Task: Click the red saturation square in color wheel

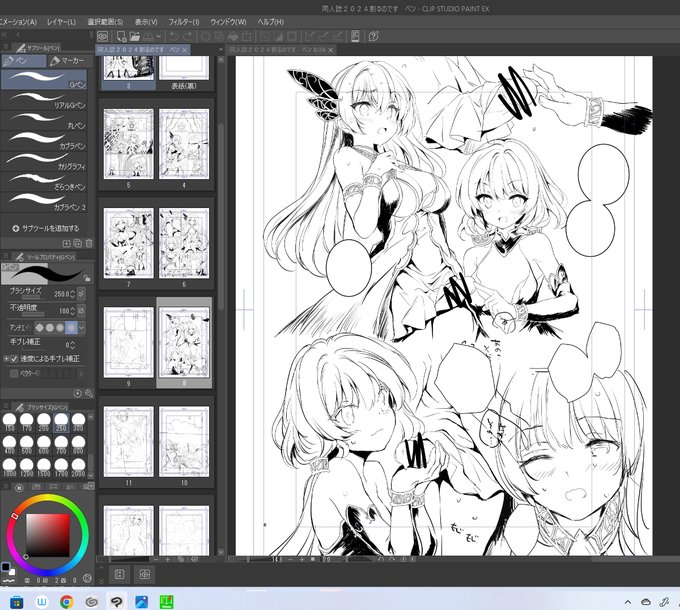Action: click(x=48, y=535)
